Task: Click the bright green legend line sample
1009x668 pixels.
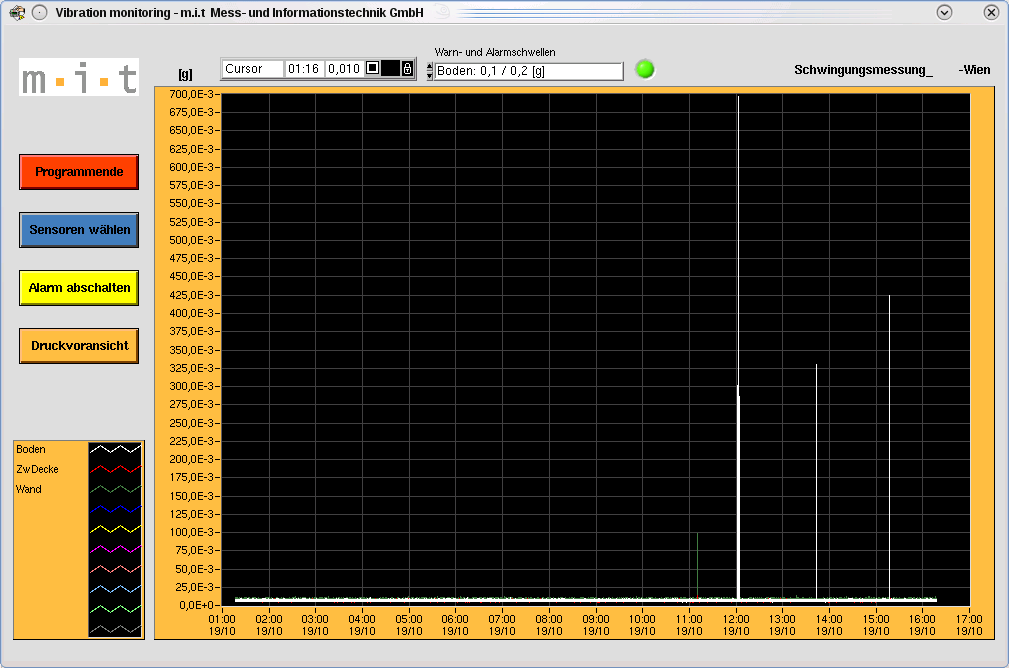Action: (x=115, y=609)
